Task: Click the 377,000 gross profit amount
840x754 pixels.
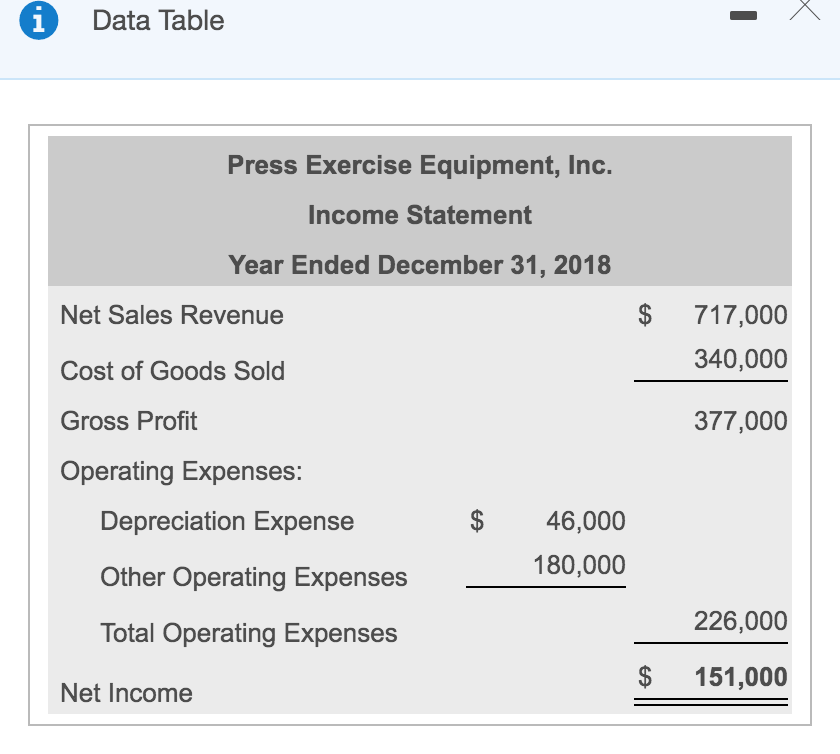Action: pyautogui.click(x=740, y=421)
